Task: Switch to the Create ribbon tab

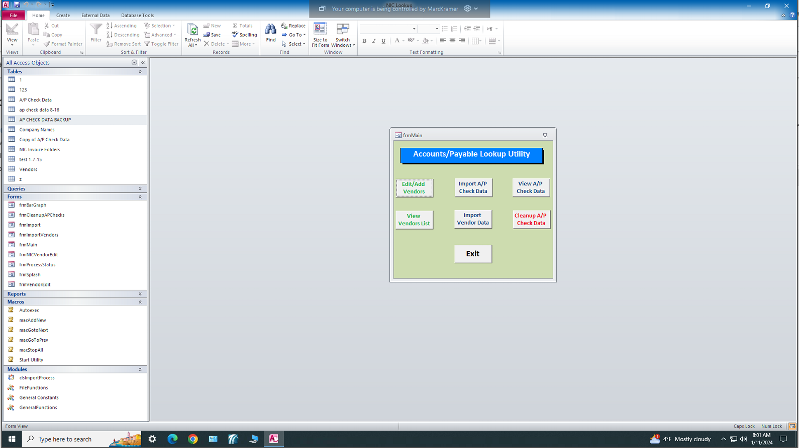Action: point(63,15)
